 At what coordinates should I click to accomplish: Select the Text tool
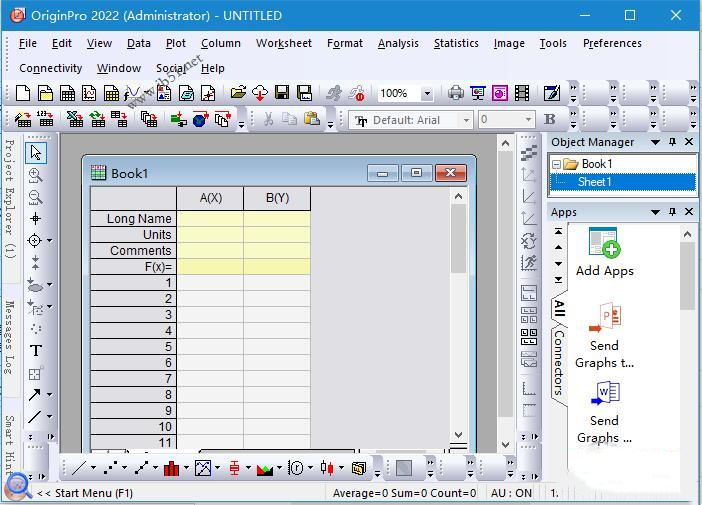point(36,350)
